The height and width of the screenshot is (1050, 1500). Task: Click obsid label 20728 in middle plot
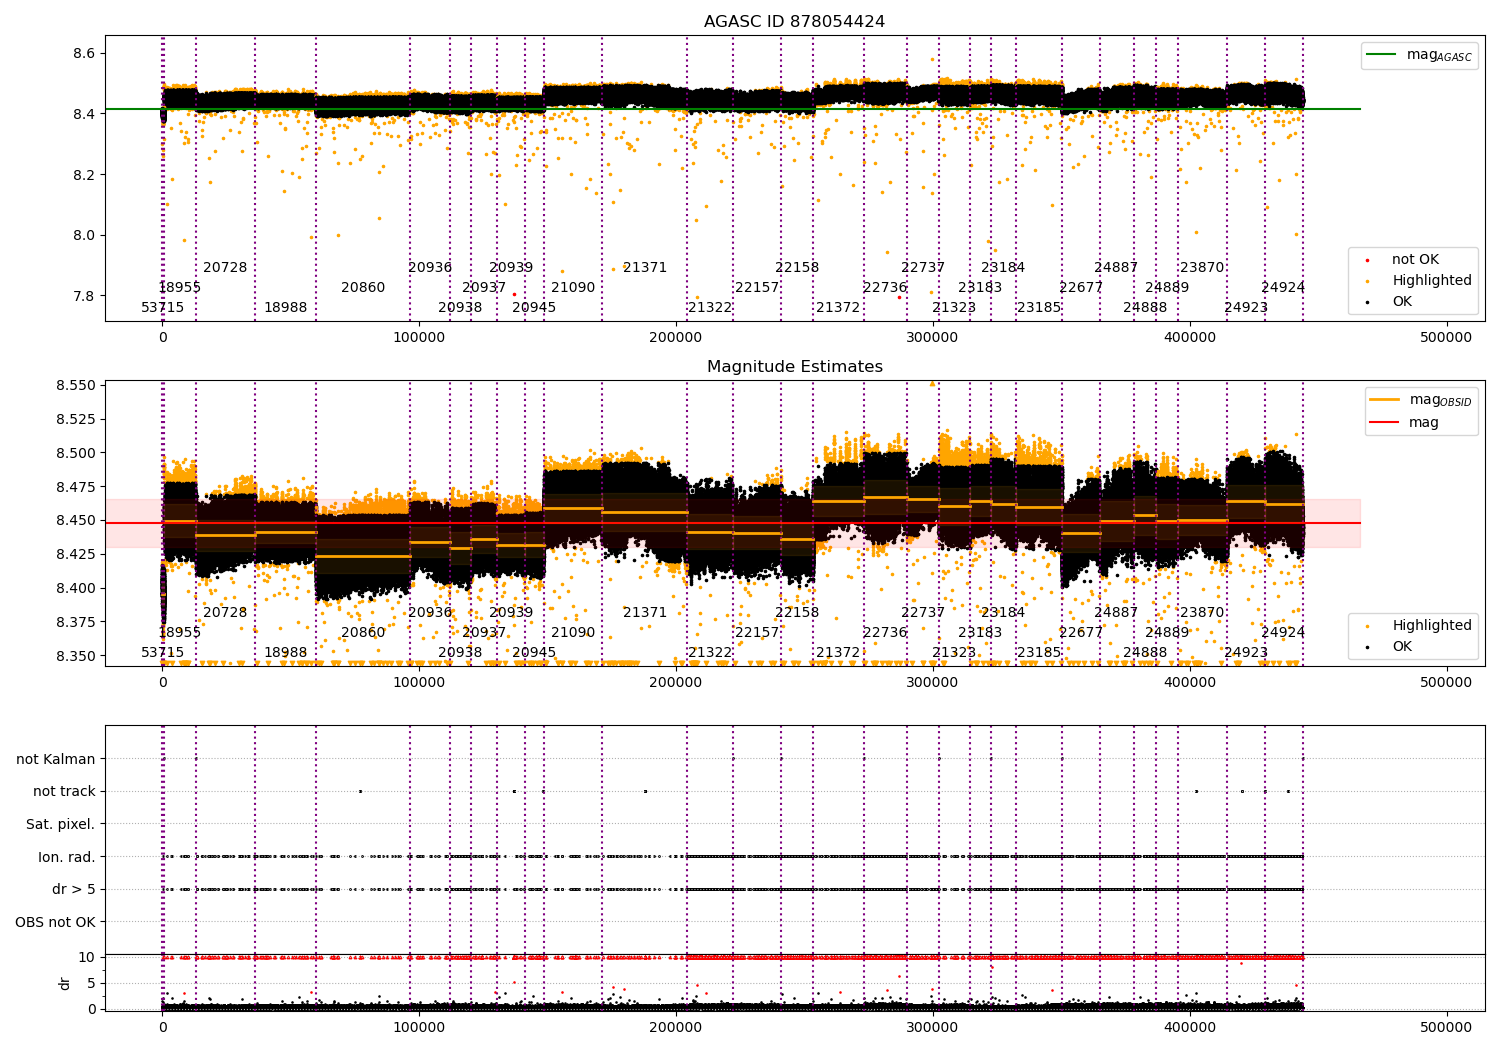(x=225, y=613)
